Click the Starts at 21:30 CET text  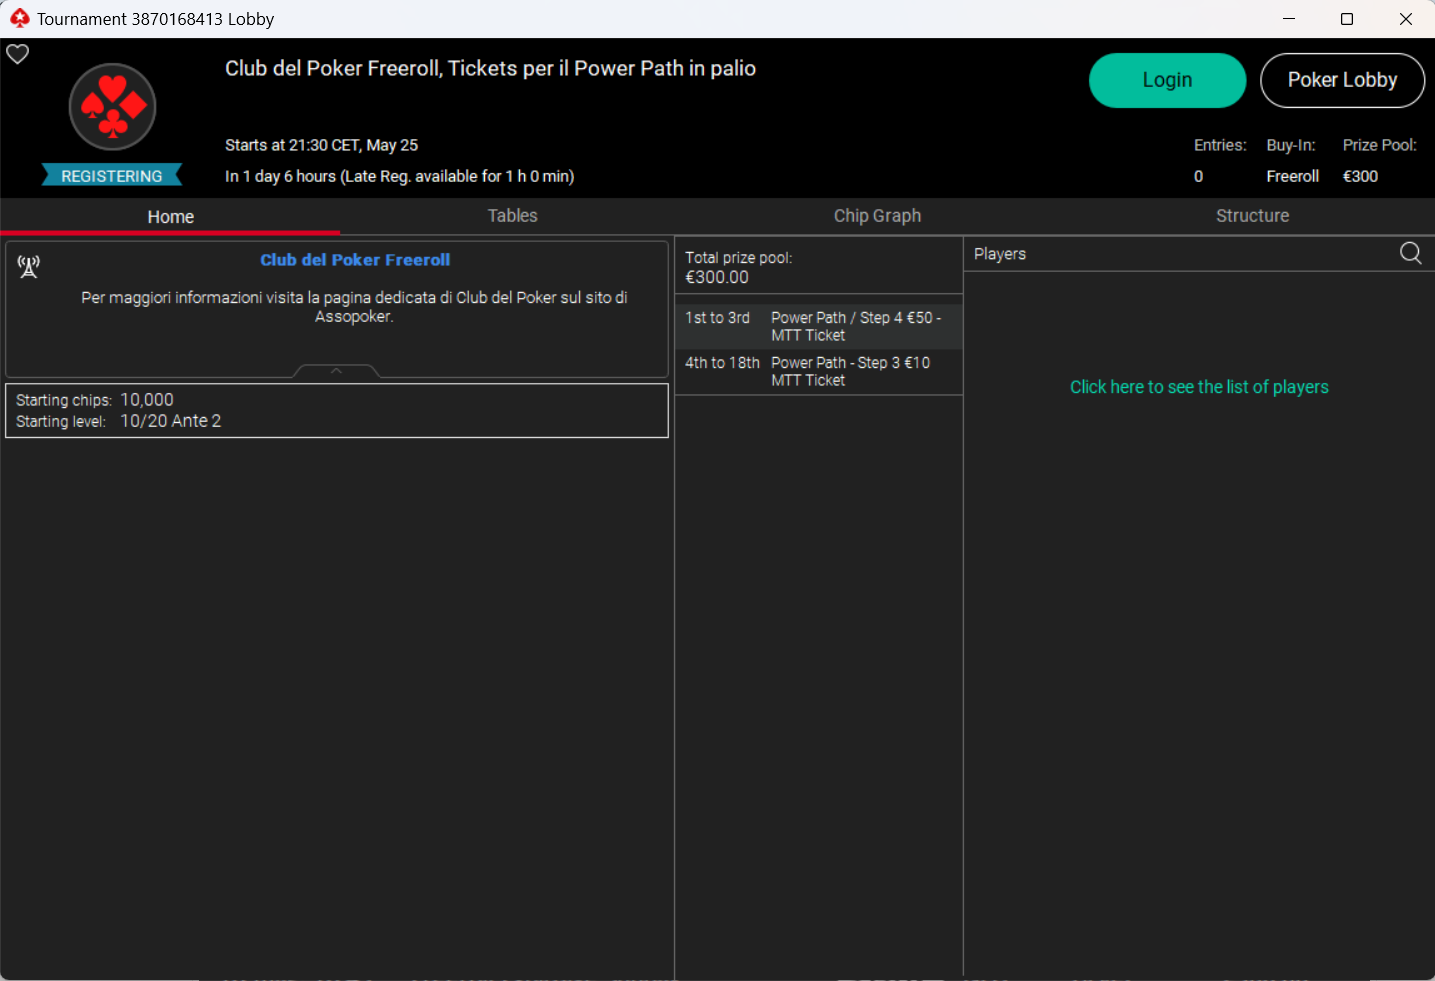coord(321,145)
